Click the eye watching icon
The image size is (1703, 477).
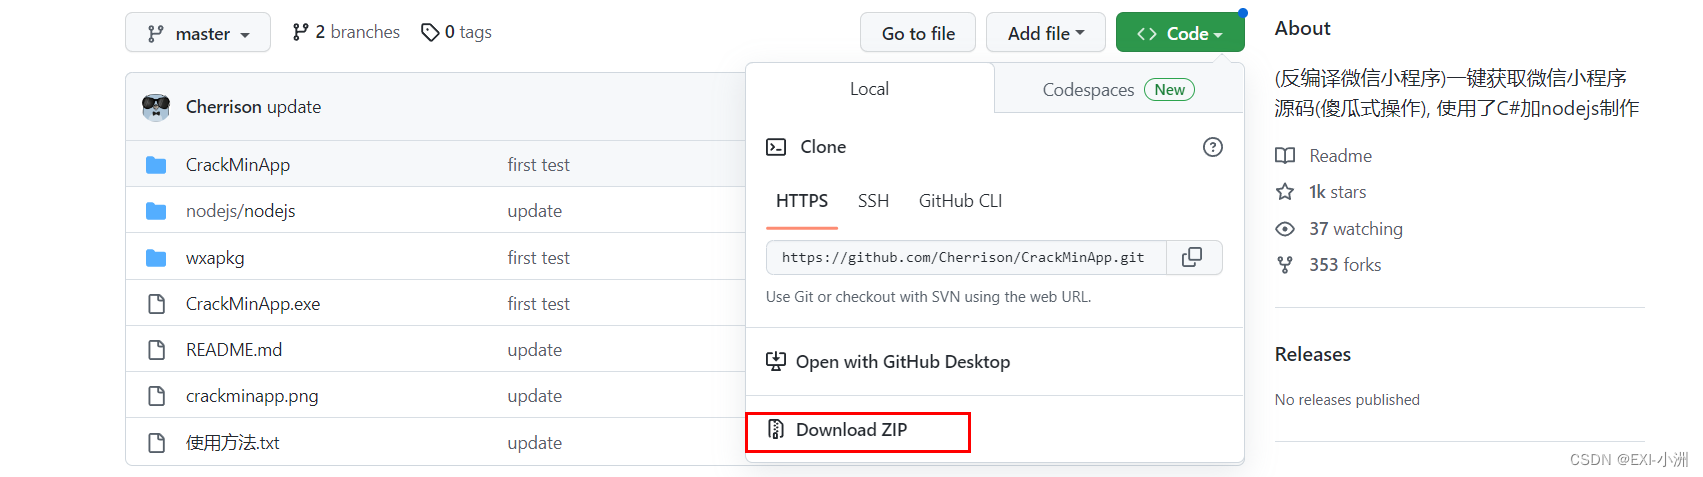click(1285, 229)
